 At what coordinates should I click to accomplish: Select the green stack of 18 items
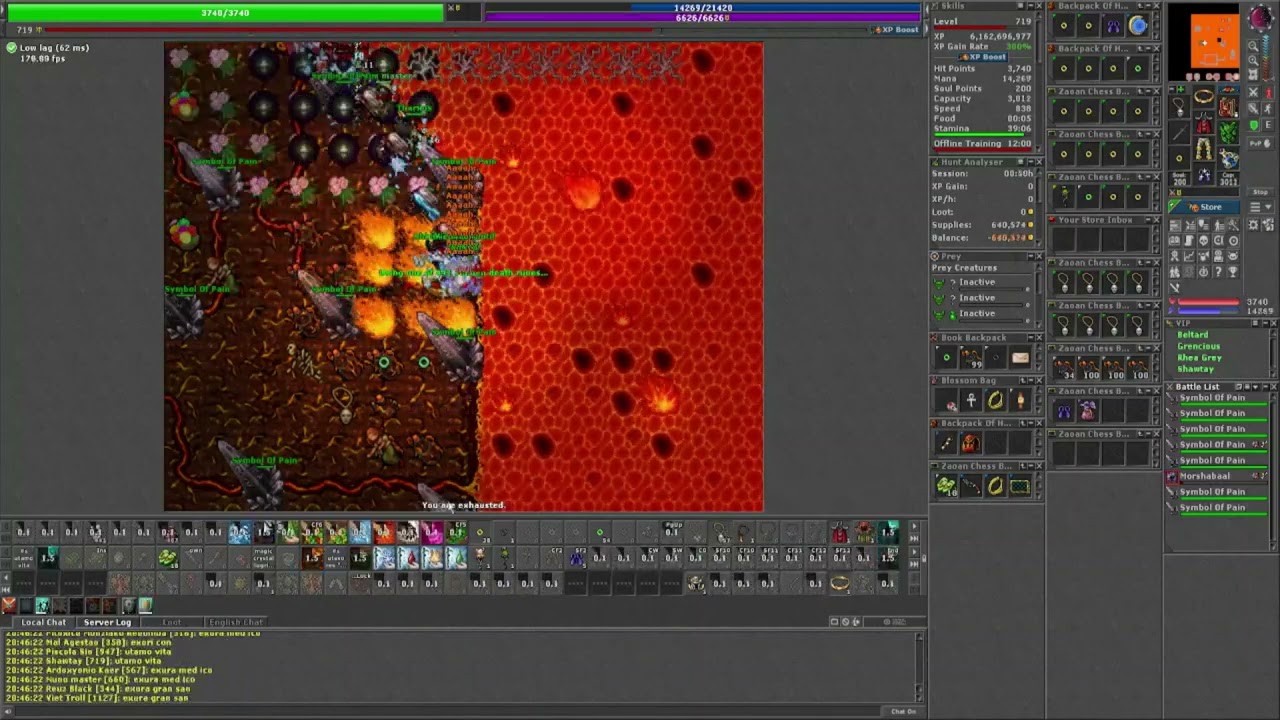tap(946, 486)
